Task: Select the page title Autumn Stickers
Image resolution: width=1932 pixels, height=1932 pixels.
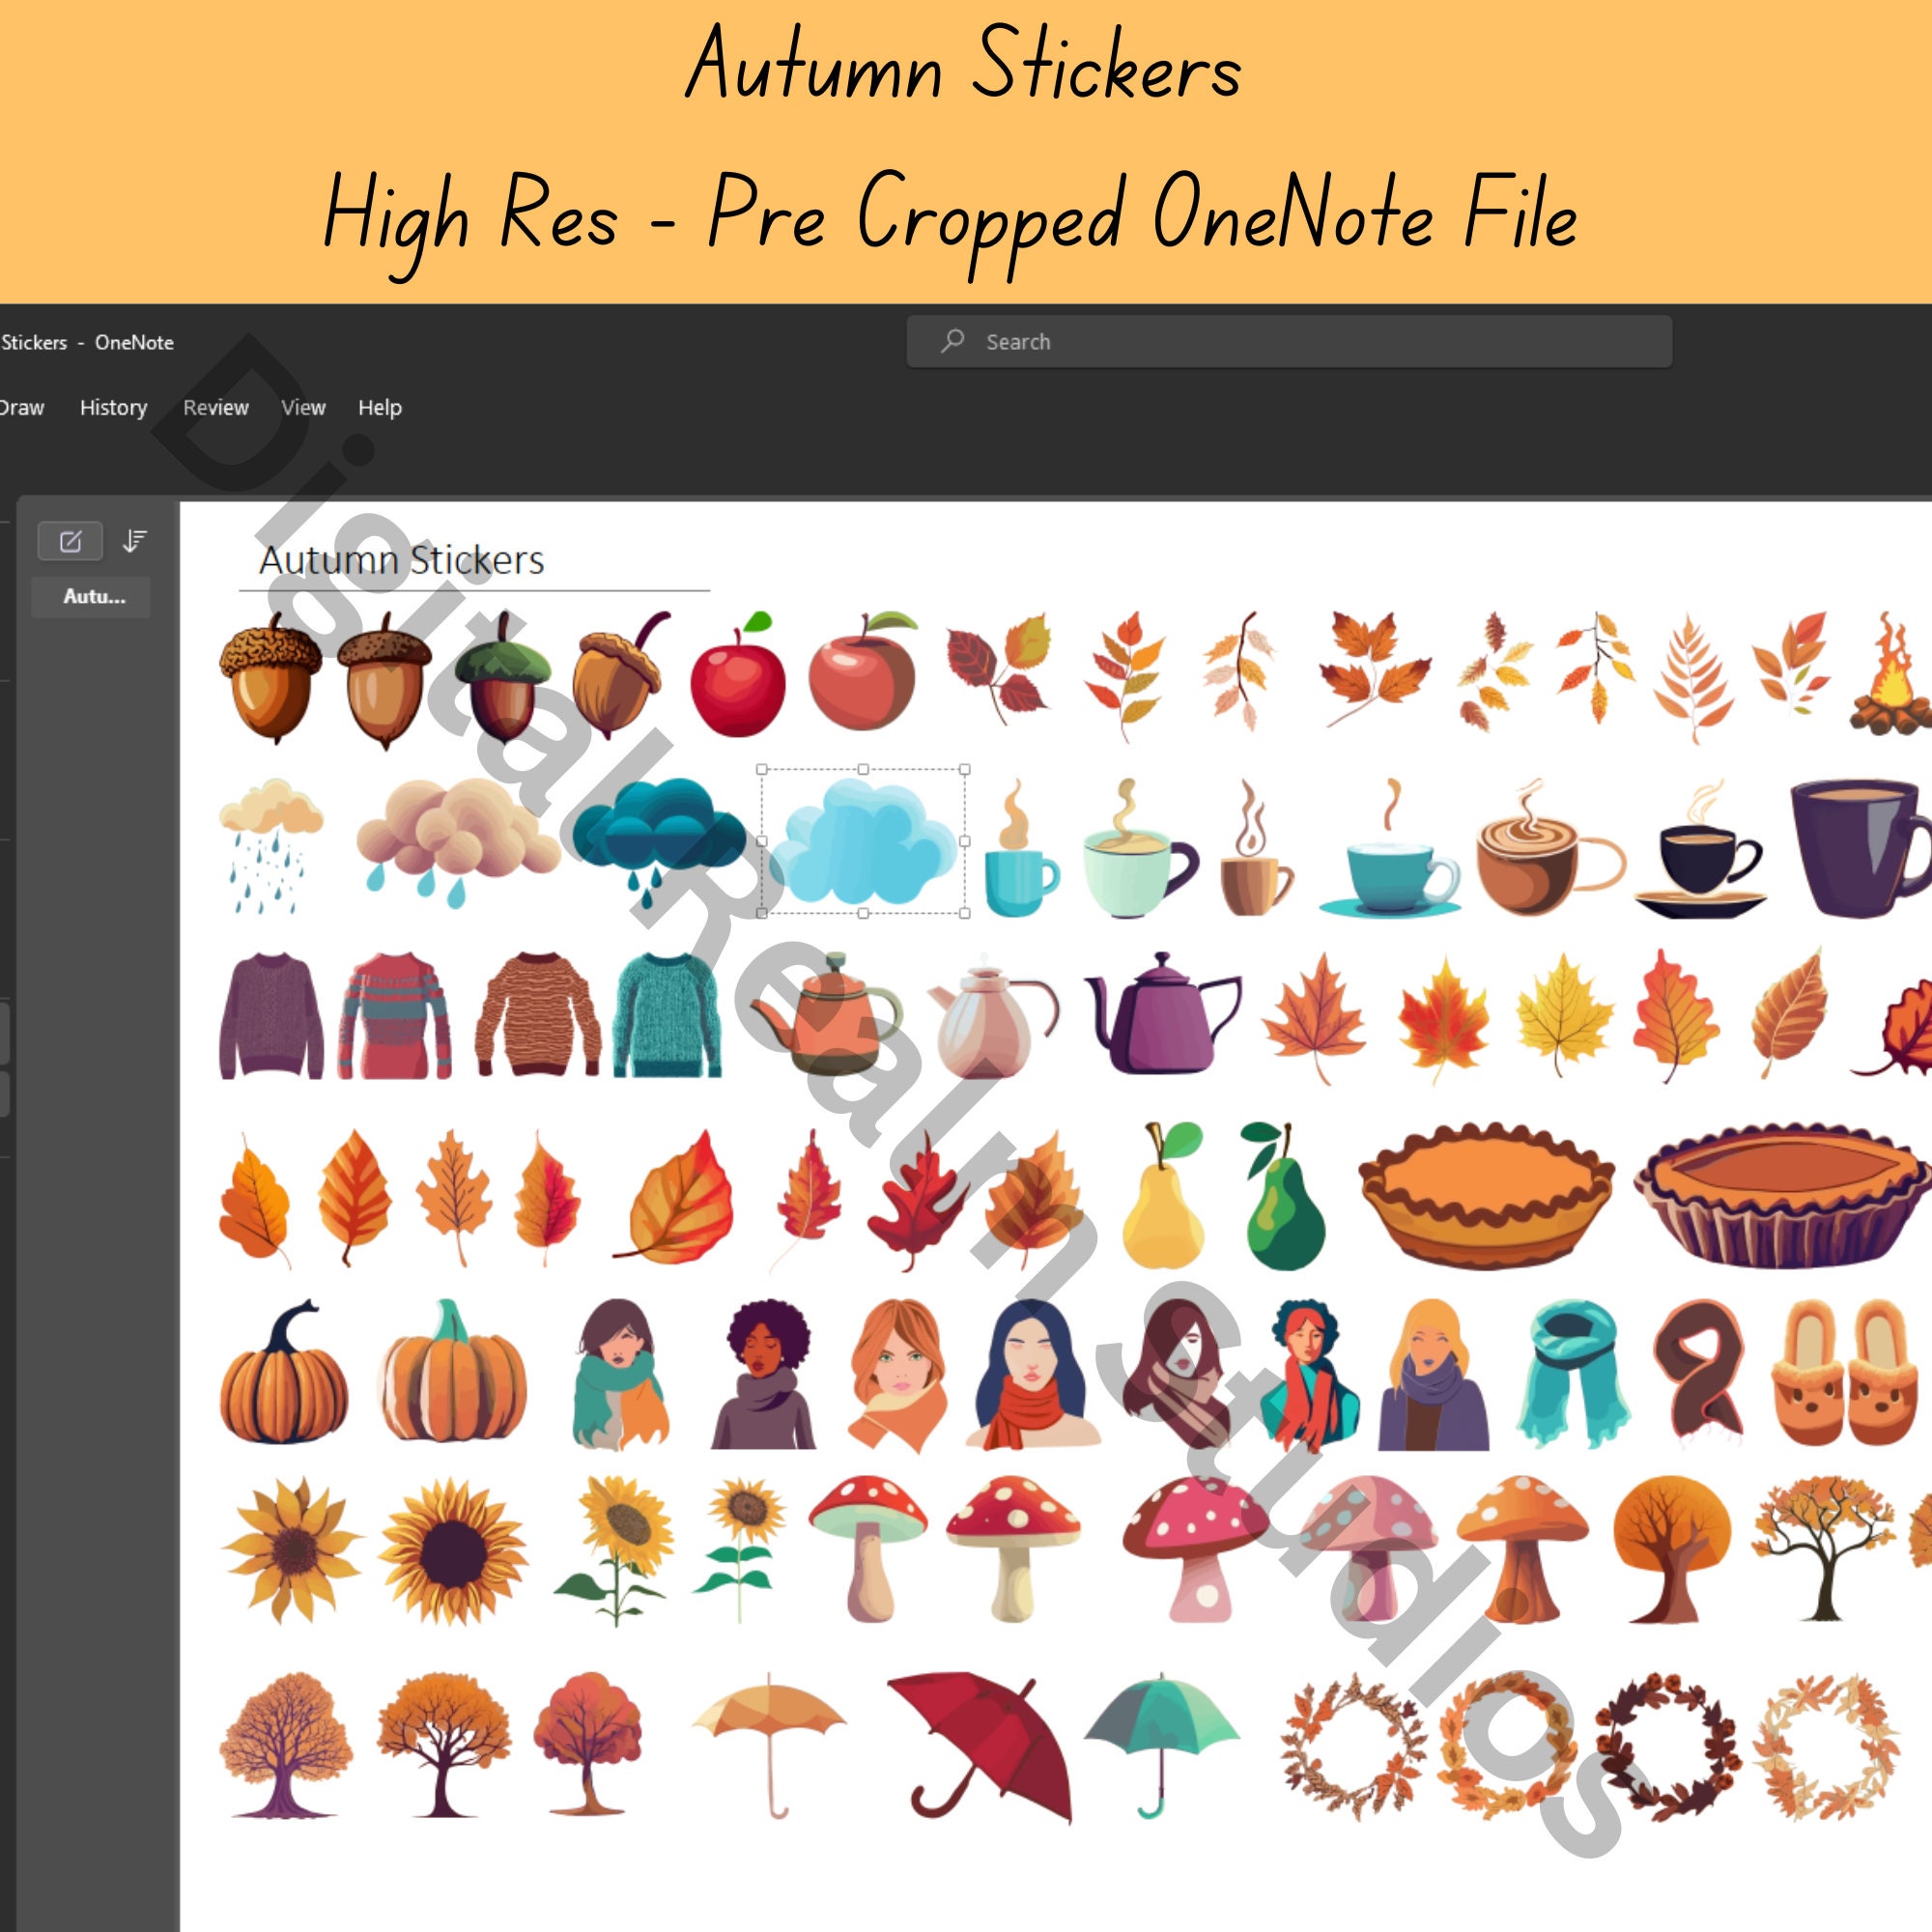Action: (x=402, y=560)
